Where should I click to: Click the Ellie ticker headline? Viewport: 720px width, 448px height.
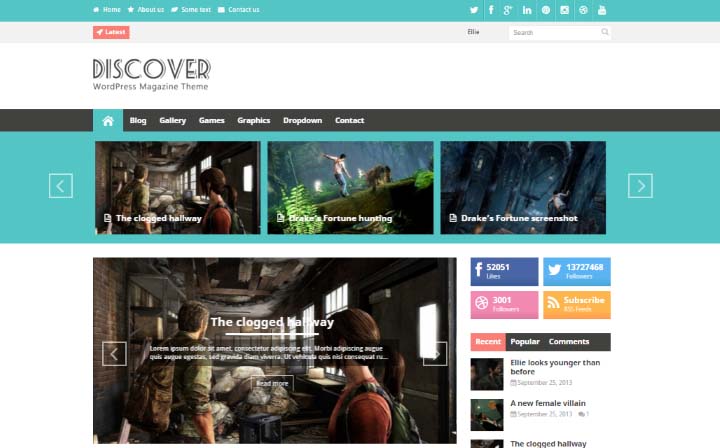473,32
